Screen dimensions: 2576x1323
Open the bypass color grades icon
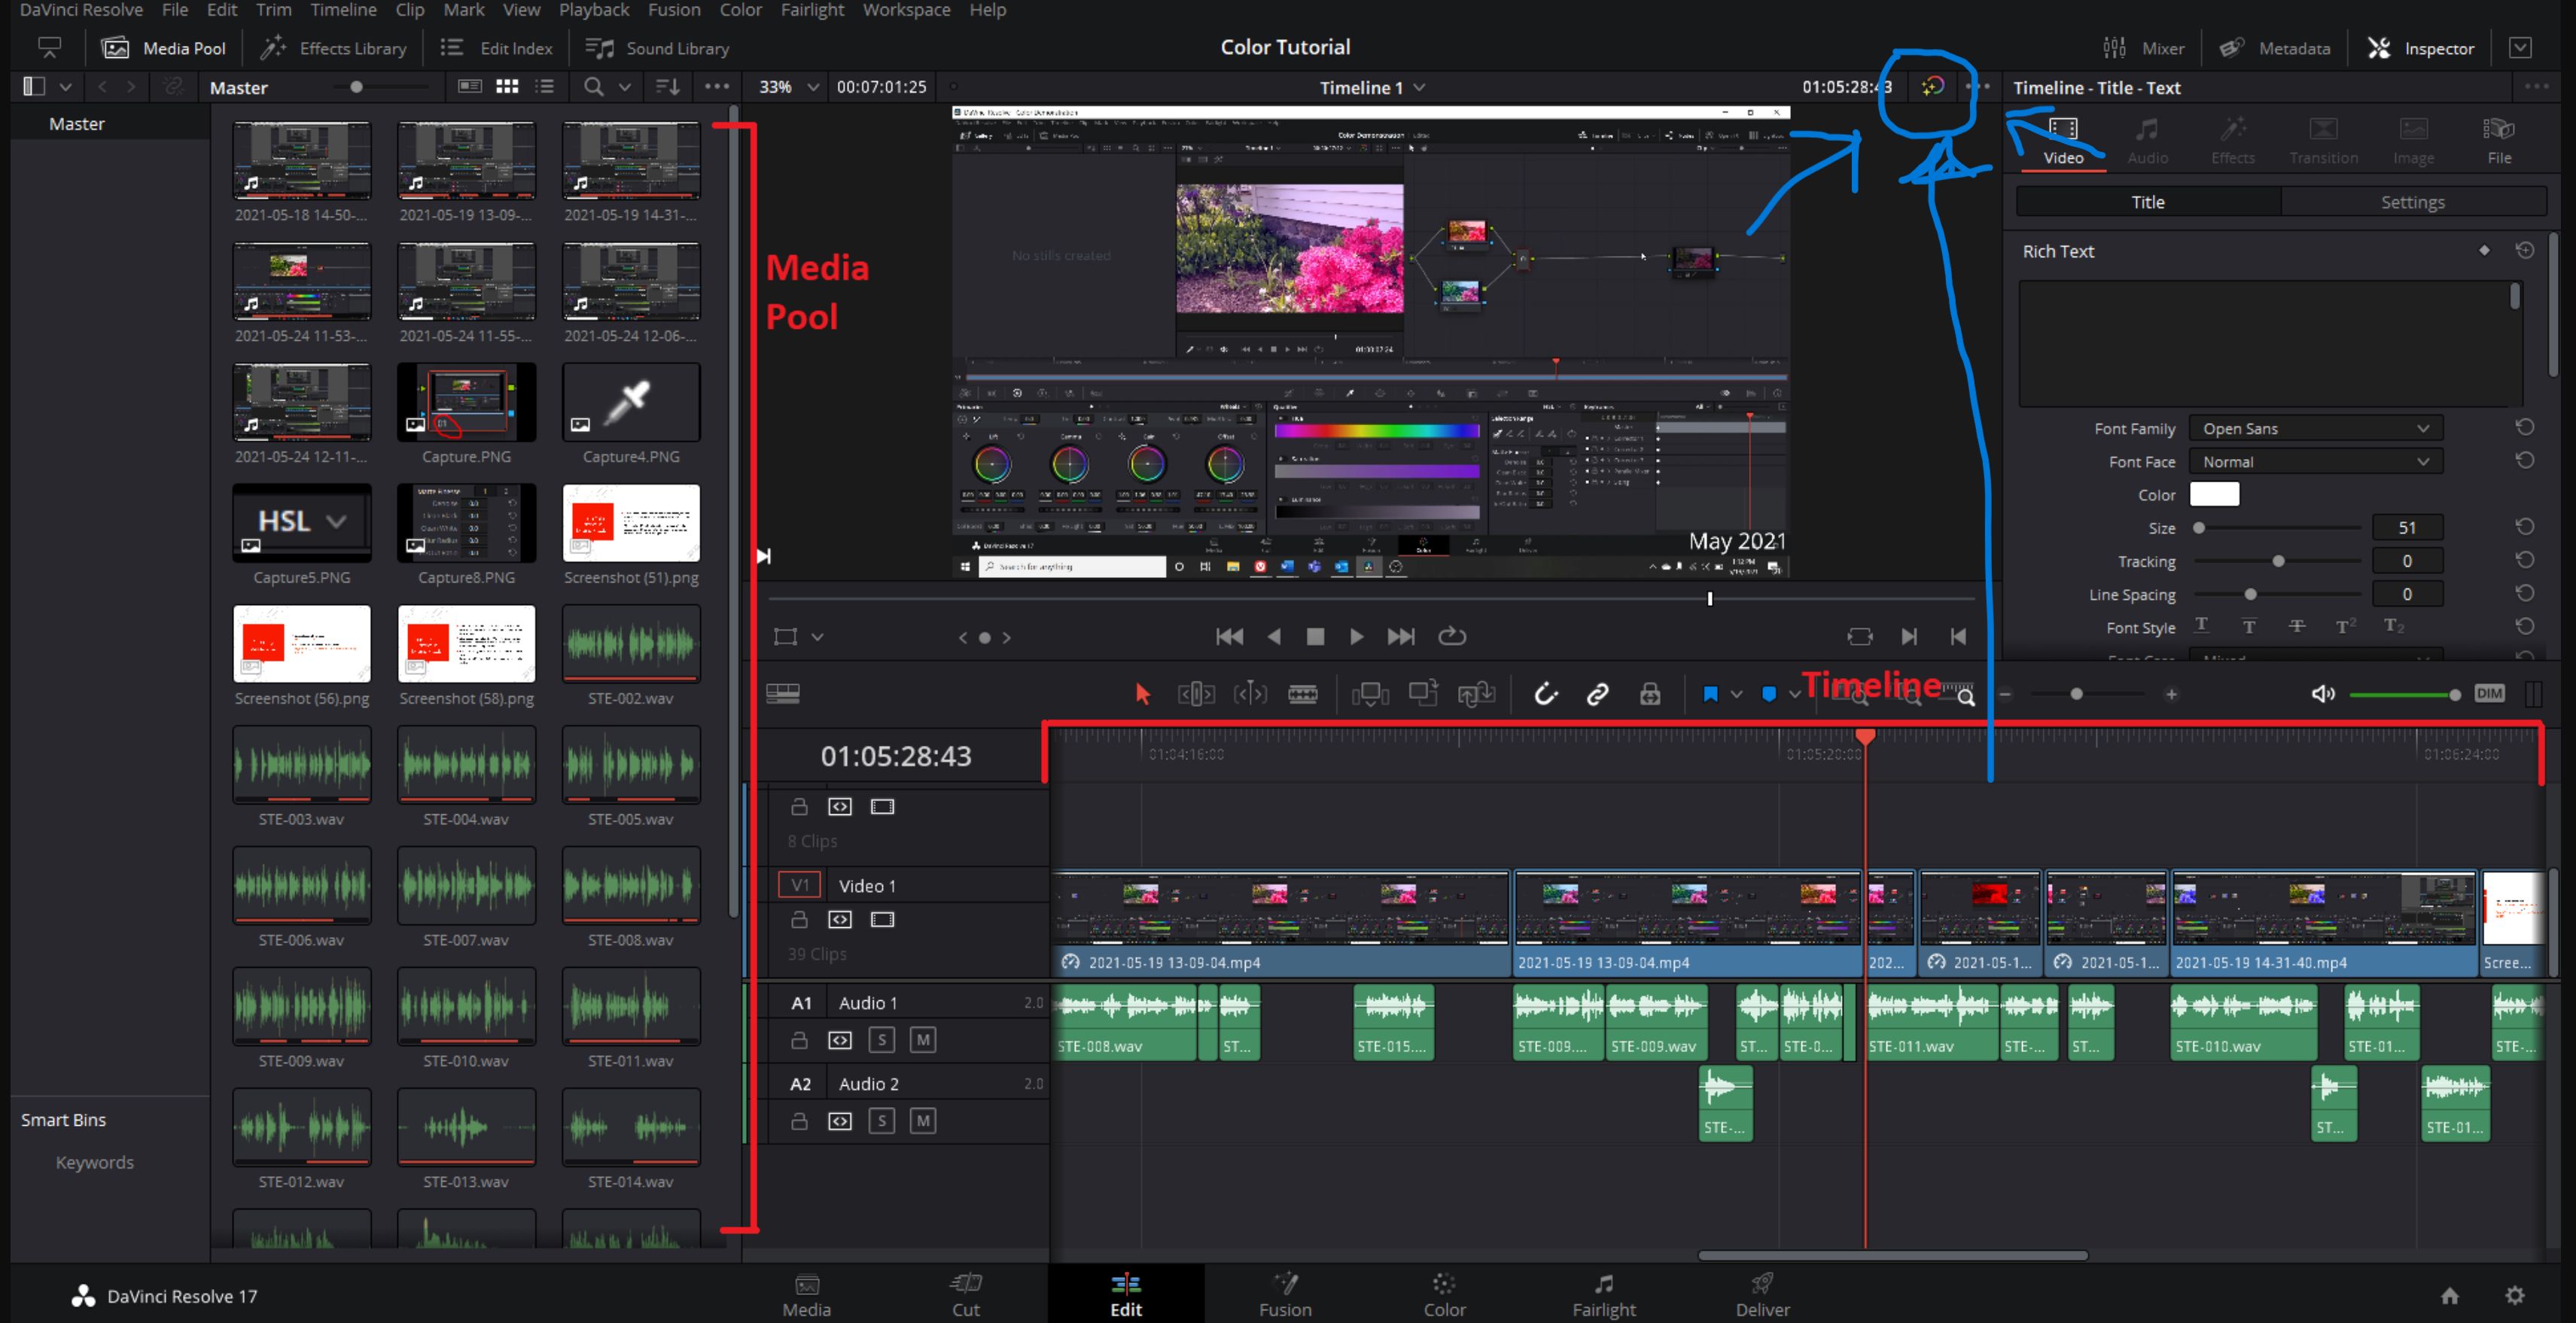(x=1932, y=87)
